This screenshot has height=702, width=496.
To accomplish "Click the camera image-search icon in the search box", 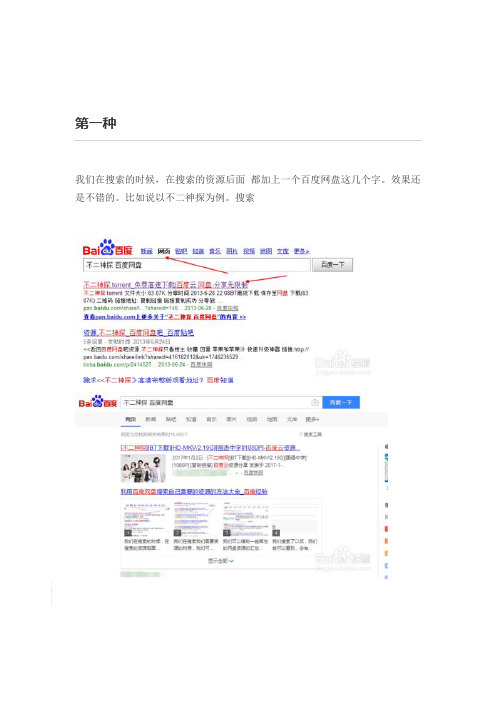I will [x=315, y=402].
